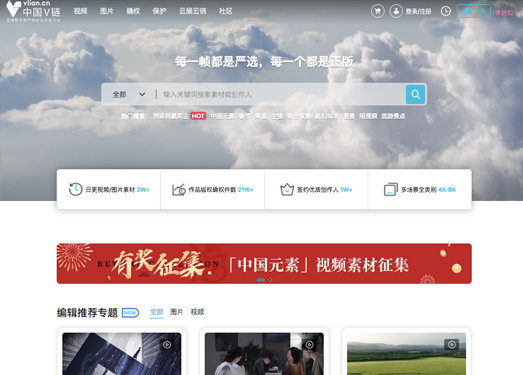Image resolution: width=523 pixels, height=375 pixels.
Task: Select first banner carousel indicator dot
Action: coord(260,280)
